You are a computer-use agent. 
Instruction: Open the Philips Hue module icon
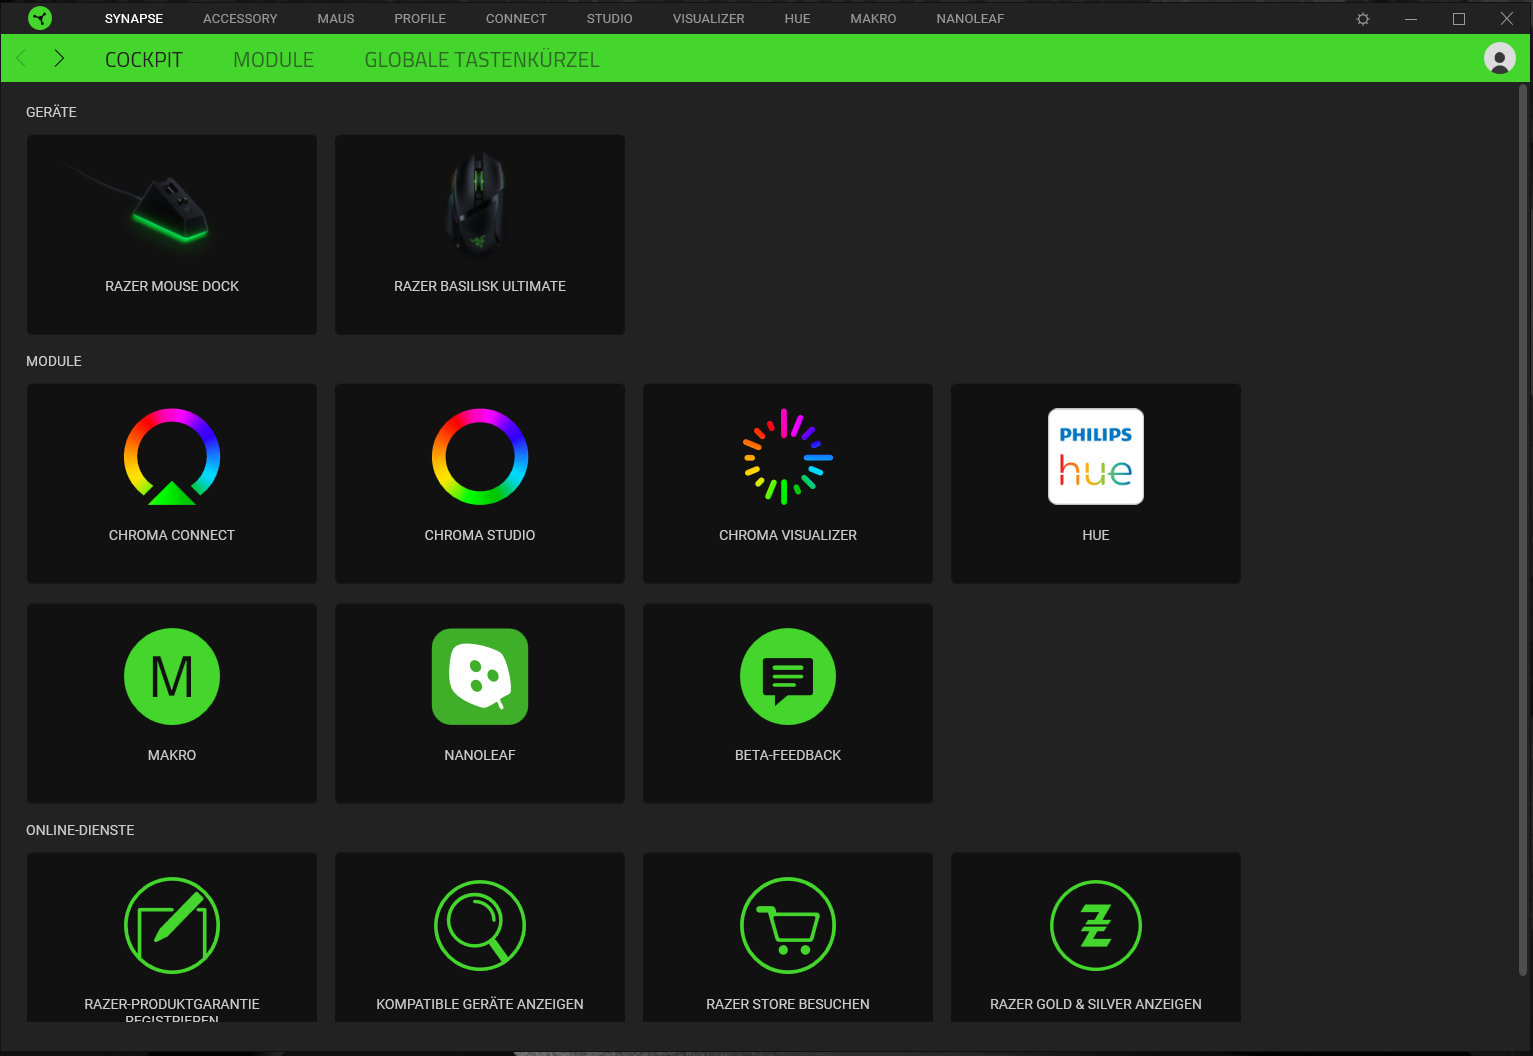pyautogui.click(x=1096, y=456)
